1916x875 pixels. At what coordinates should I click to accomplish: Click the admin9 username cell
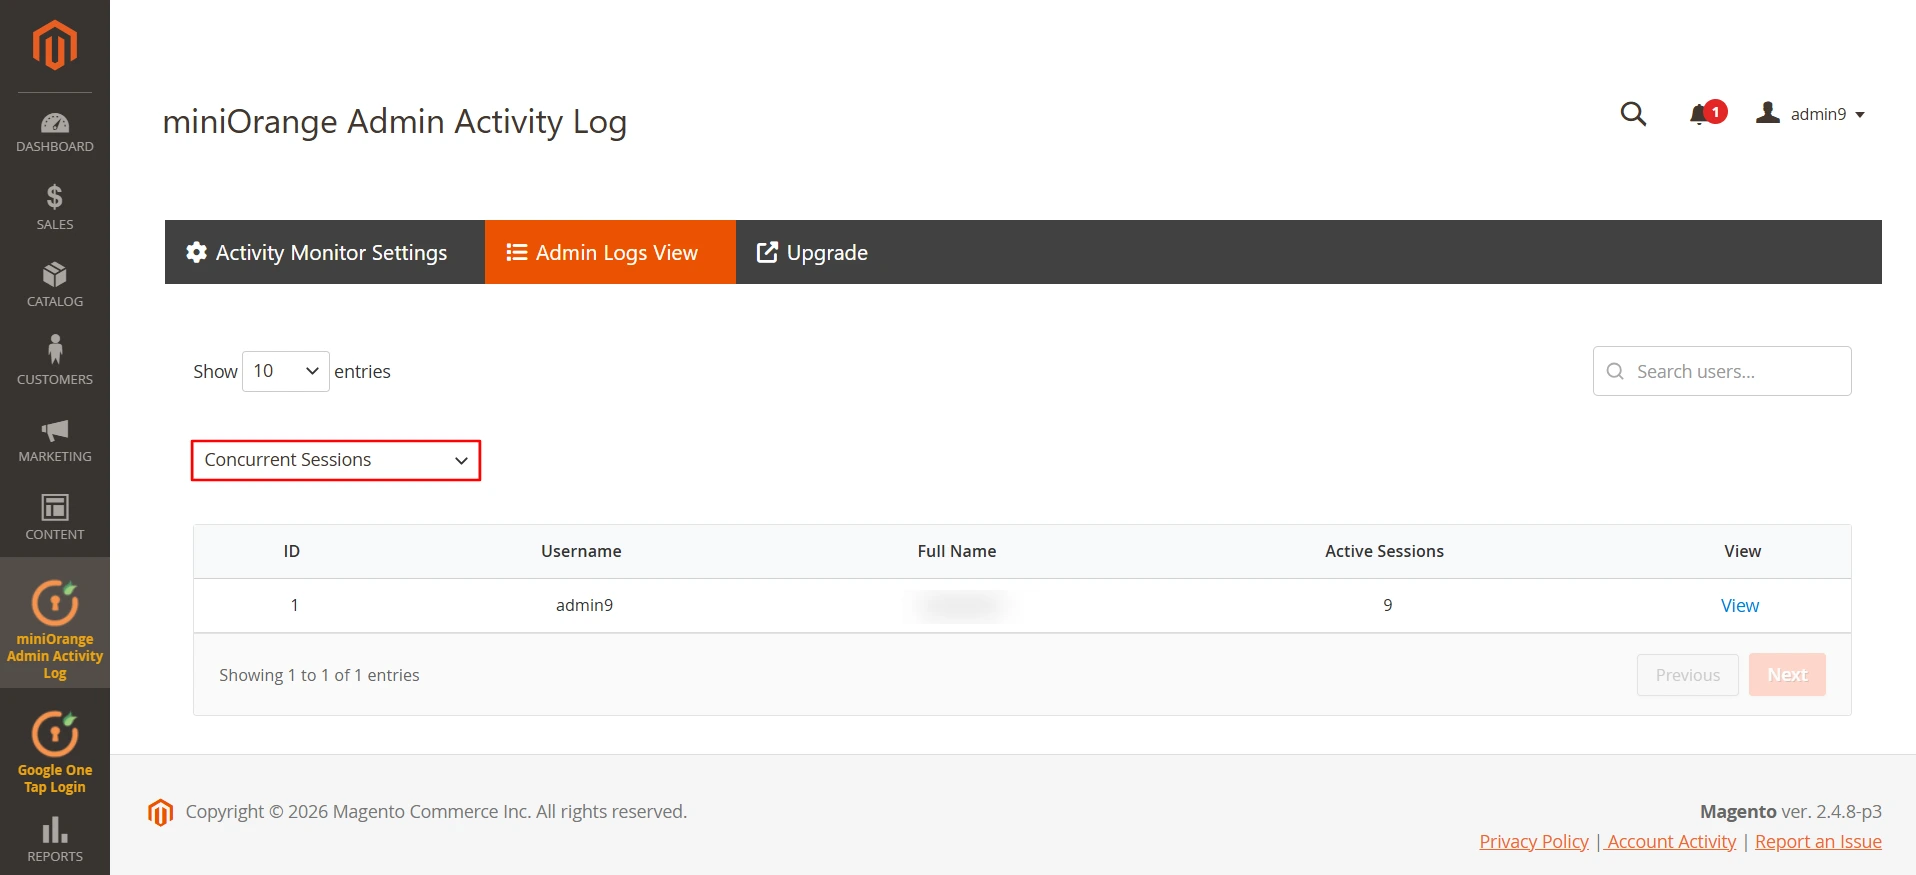584,605
